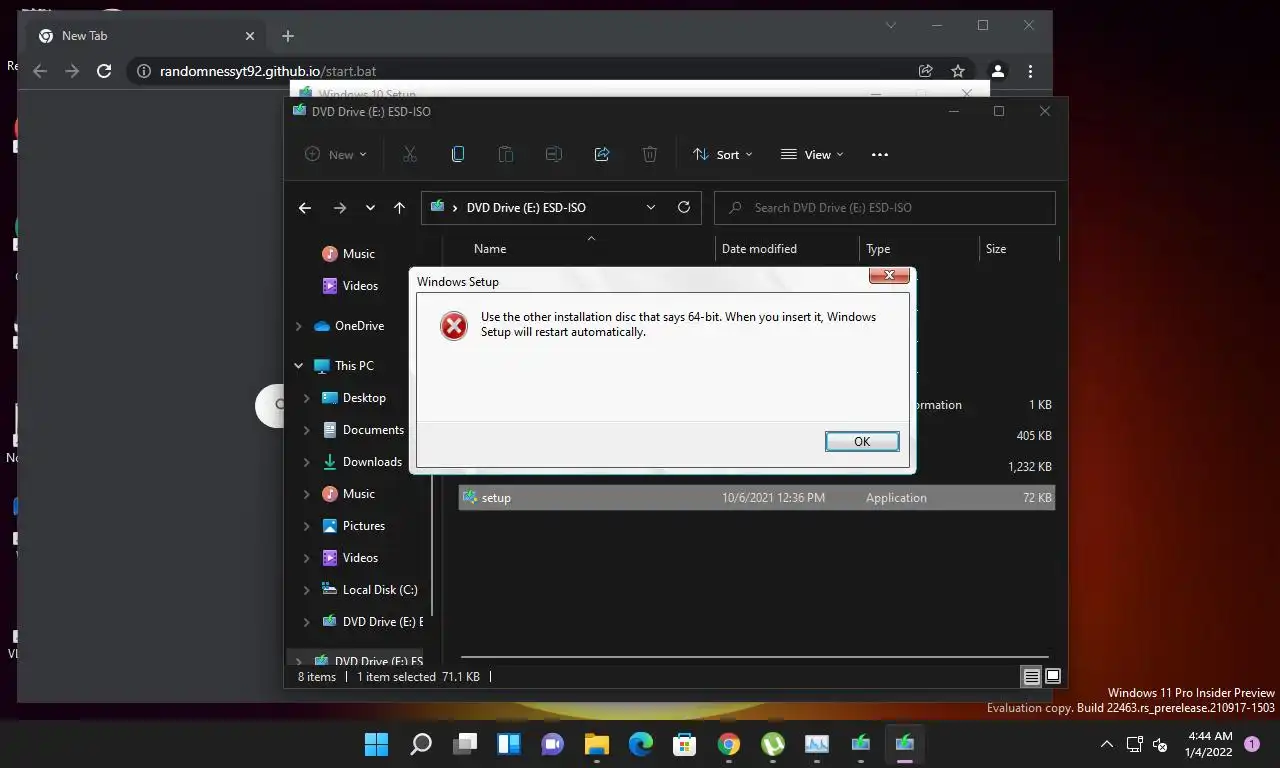This screenshot has height=768, width=1280.
Task: Open taskbar Search
Action: 421,744
